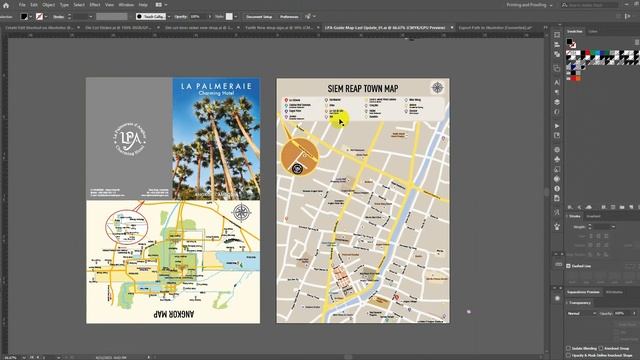This screenshot has width=640, height=360.
Task: Click the align options icon after Preferences
Action: tap(308, 16)
